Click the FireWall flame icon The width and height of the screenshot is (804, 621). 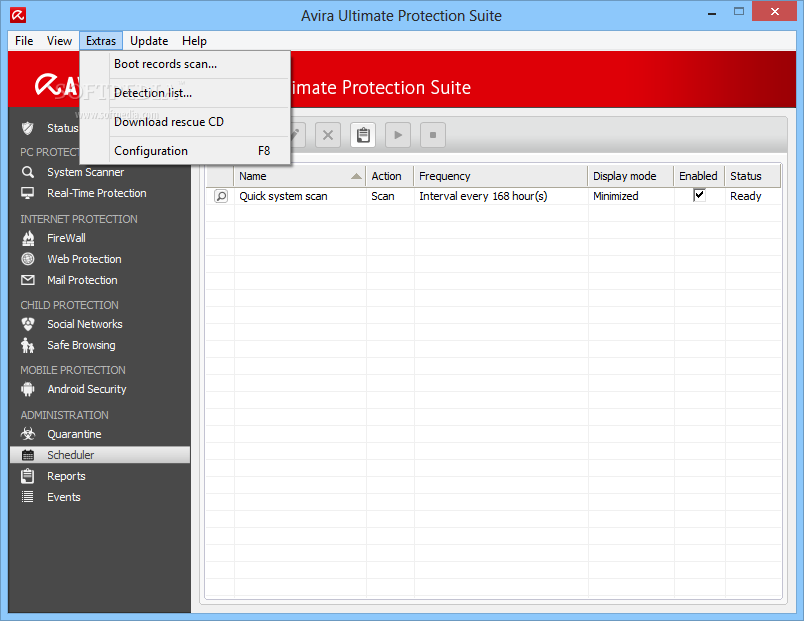(28, 238)
